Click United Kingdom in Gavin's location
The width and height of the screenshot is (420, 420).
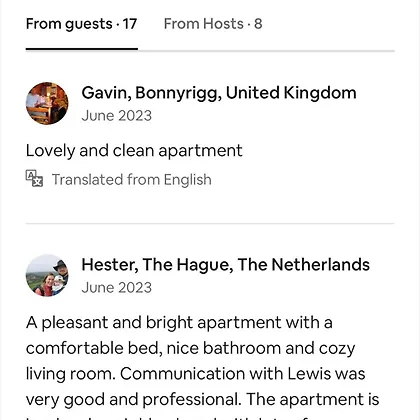(291, 93)
